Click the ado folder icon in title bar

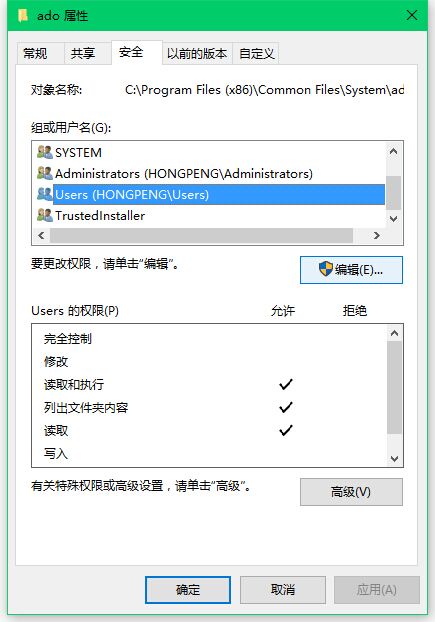coord(23,16)
